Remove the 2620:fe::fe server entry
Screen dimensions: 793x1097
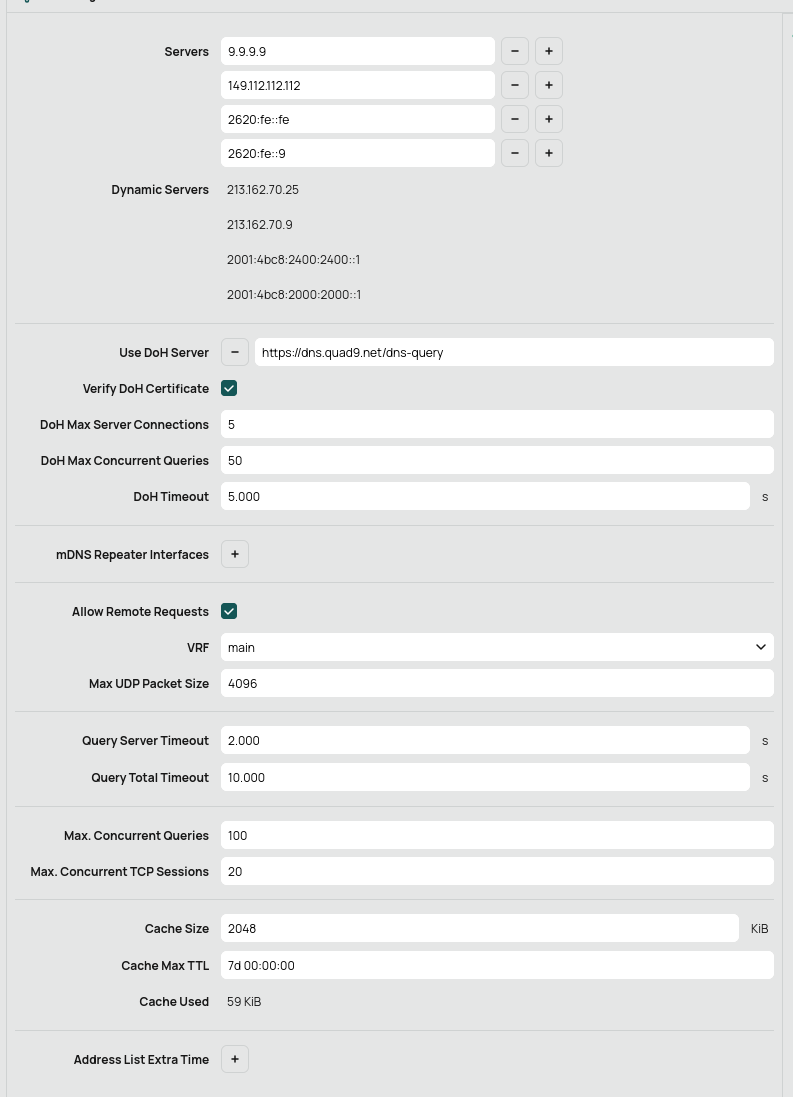point(515,119)
